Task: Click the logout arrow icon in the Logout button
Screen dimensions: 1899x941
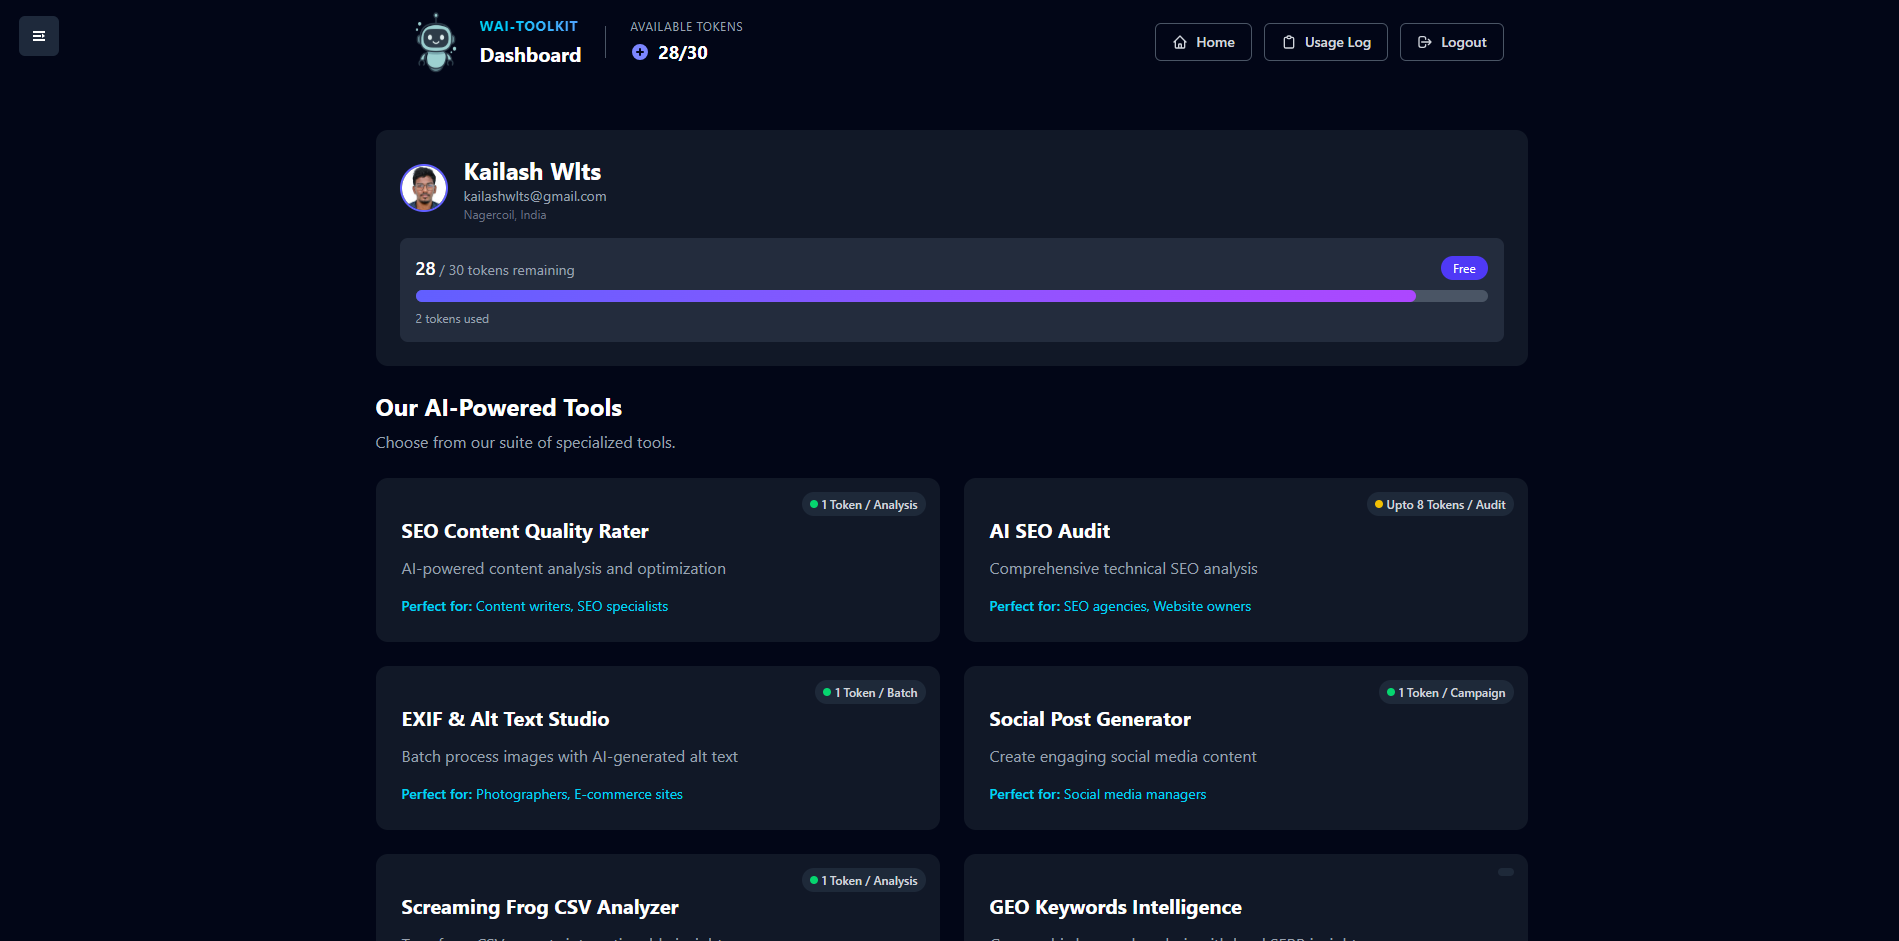Action: click(1424, 42)
